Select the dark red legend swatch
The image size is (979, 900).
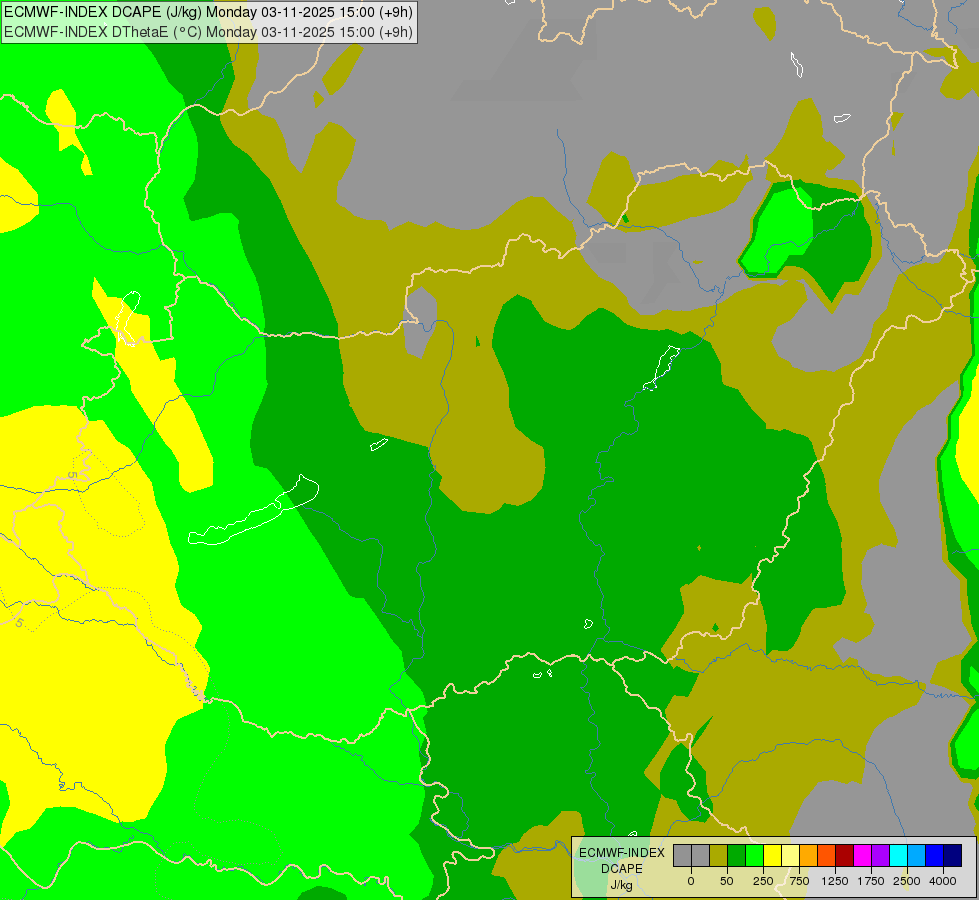(845, 856)
